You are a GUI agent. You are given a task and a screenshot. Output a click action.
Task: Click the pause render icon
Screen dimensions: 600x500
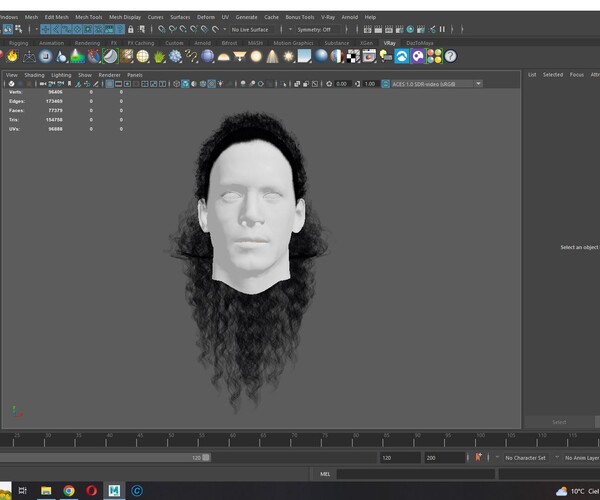point(442,29)
